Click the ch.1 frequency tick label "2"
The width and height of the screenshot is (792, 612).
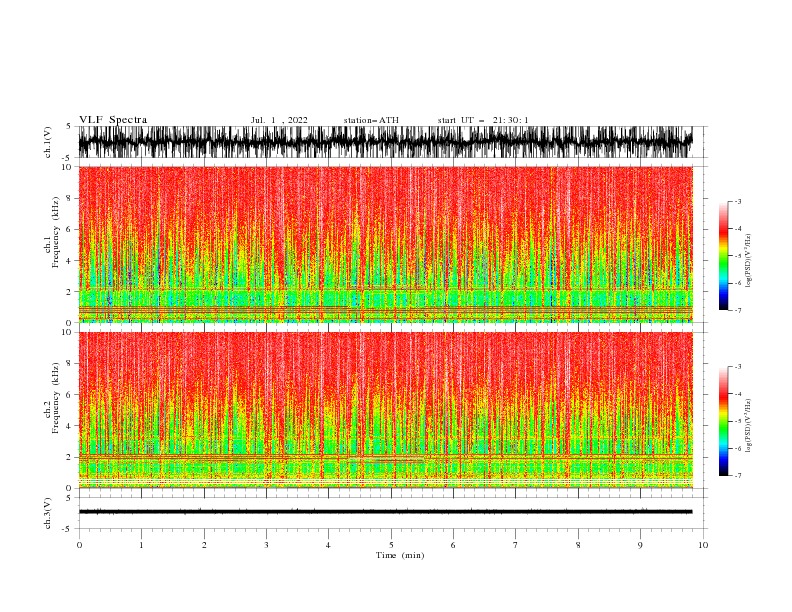[x=69, y=292]
